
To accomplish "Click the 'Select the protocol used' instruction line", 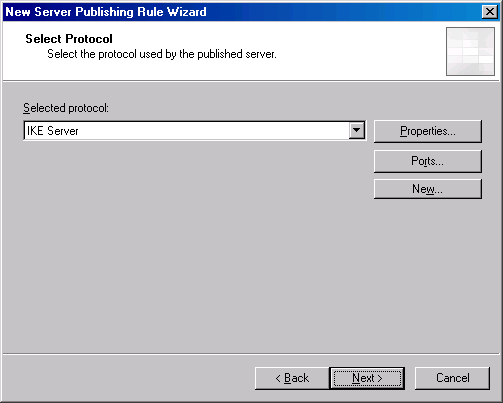I will point(162,54).
